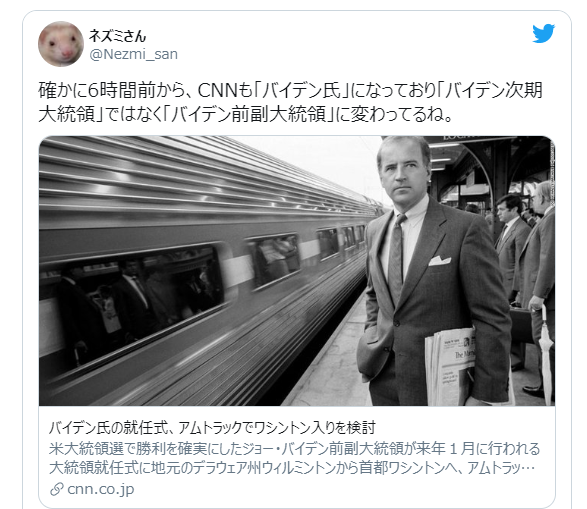The image size is (587, 509).
Task: Click headline バイデン氏の就任式、アムトラックでワシントン入りを検討
Action: (212, 427)
